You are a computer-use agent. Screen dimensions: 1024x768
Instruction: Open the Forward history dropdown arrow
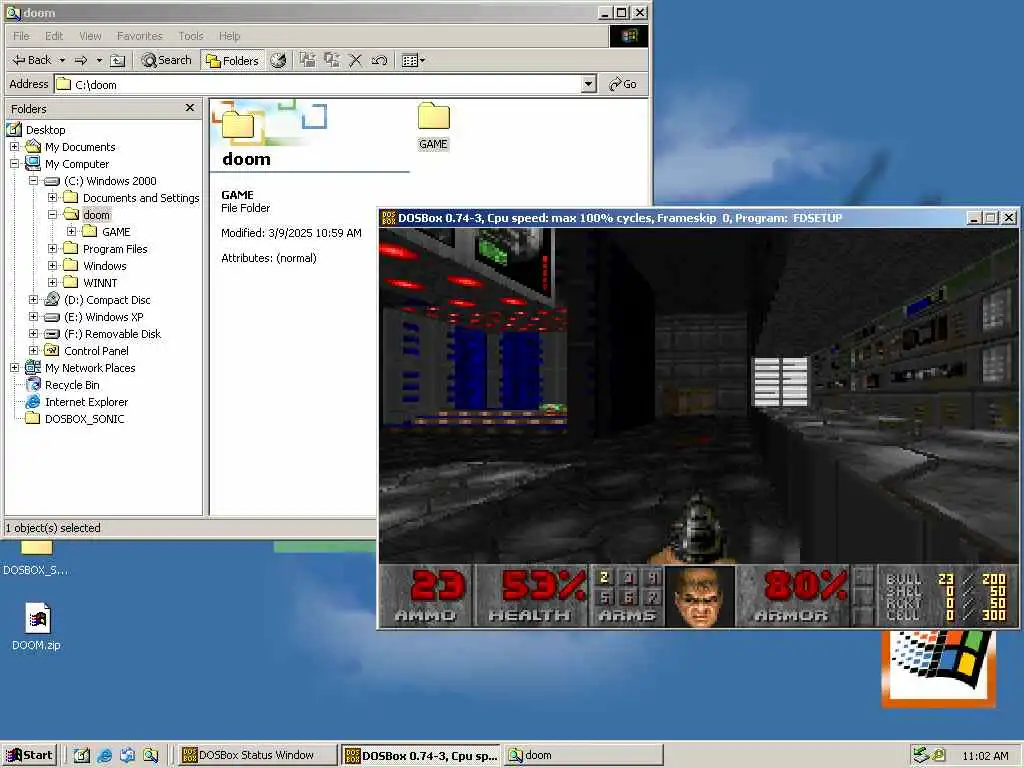[99, 60]
